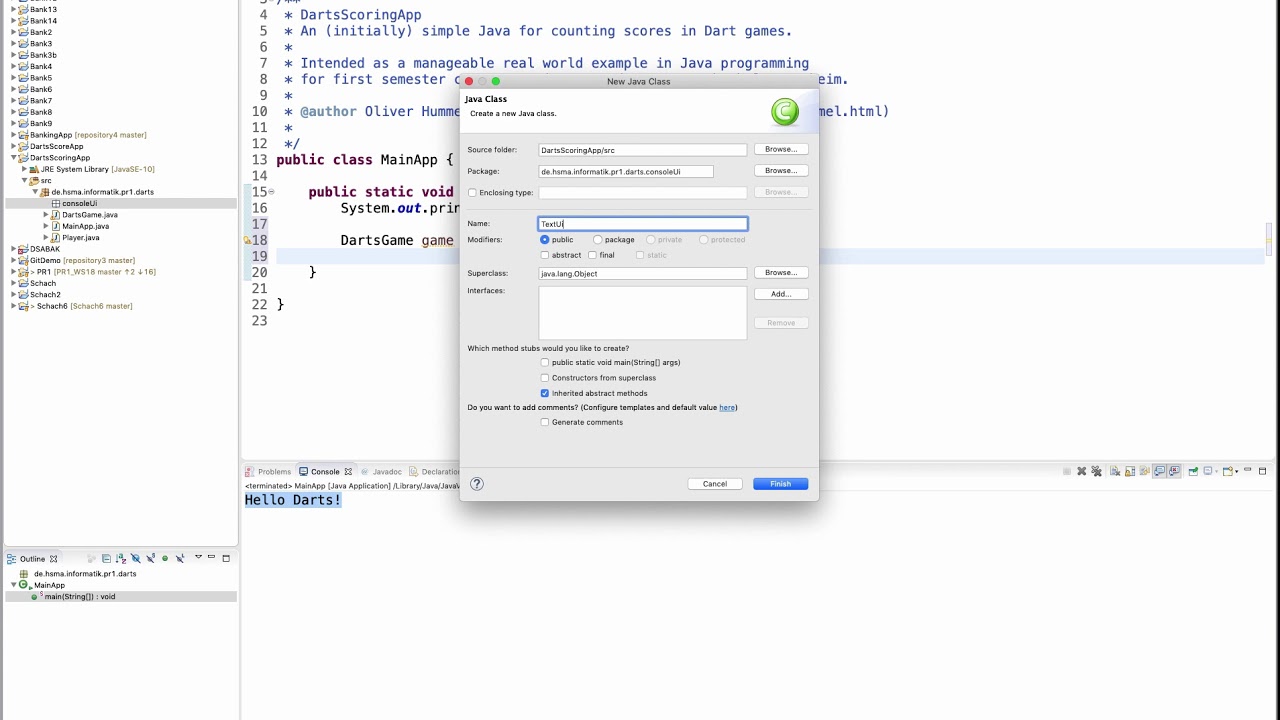Image resolution: width=1280 pixels, height=720 pixels.
Task: Click the Clear Console icon
Action: (x=1115, y=471)
